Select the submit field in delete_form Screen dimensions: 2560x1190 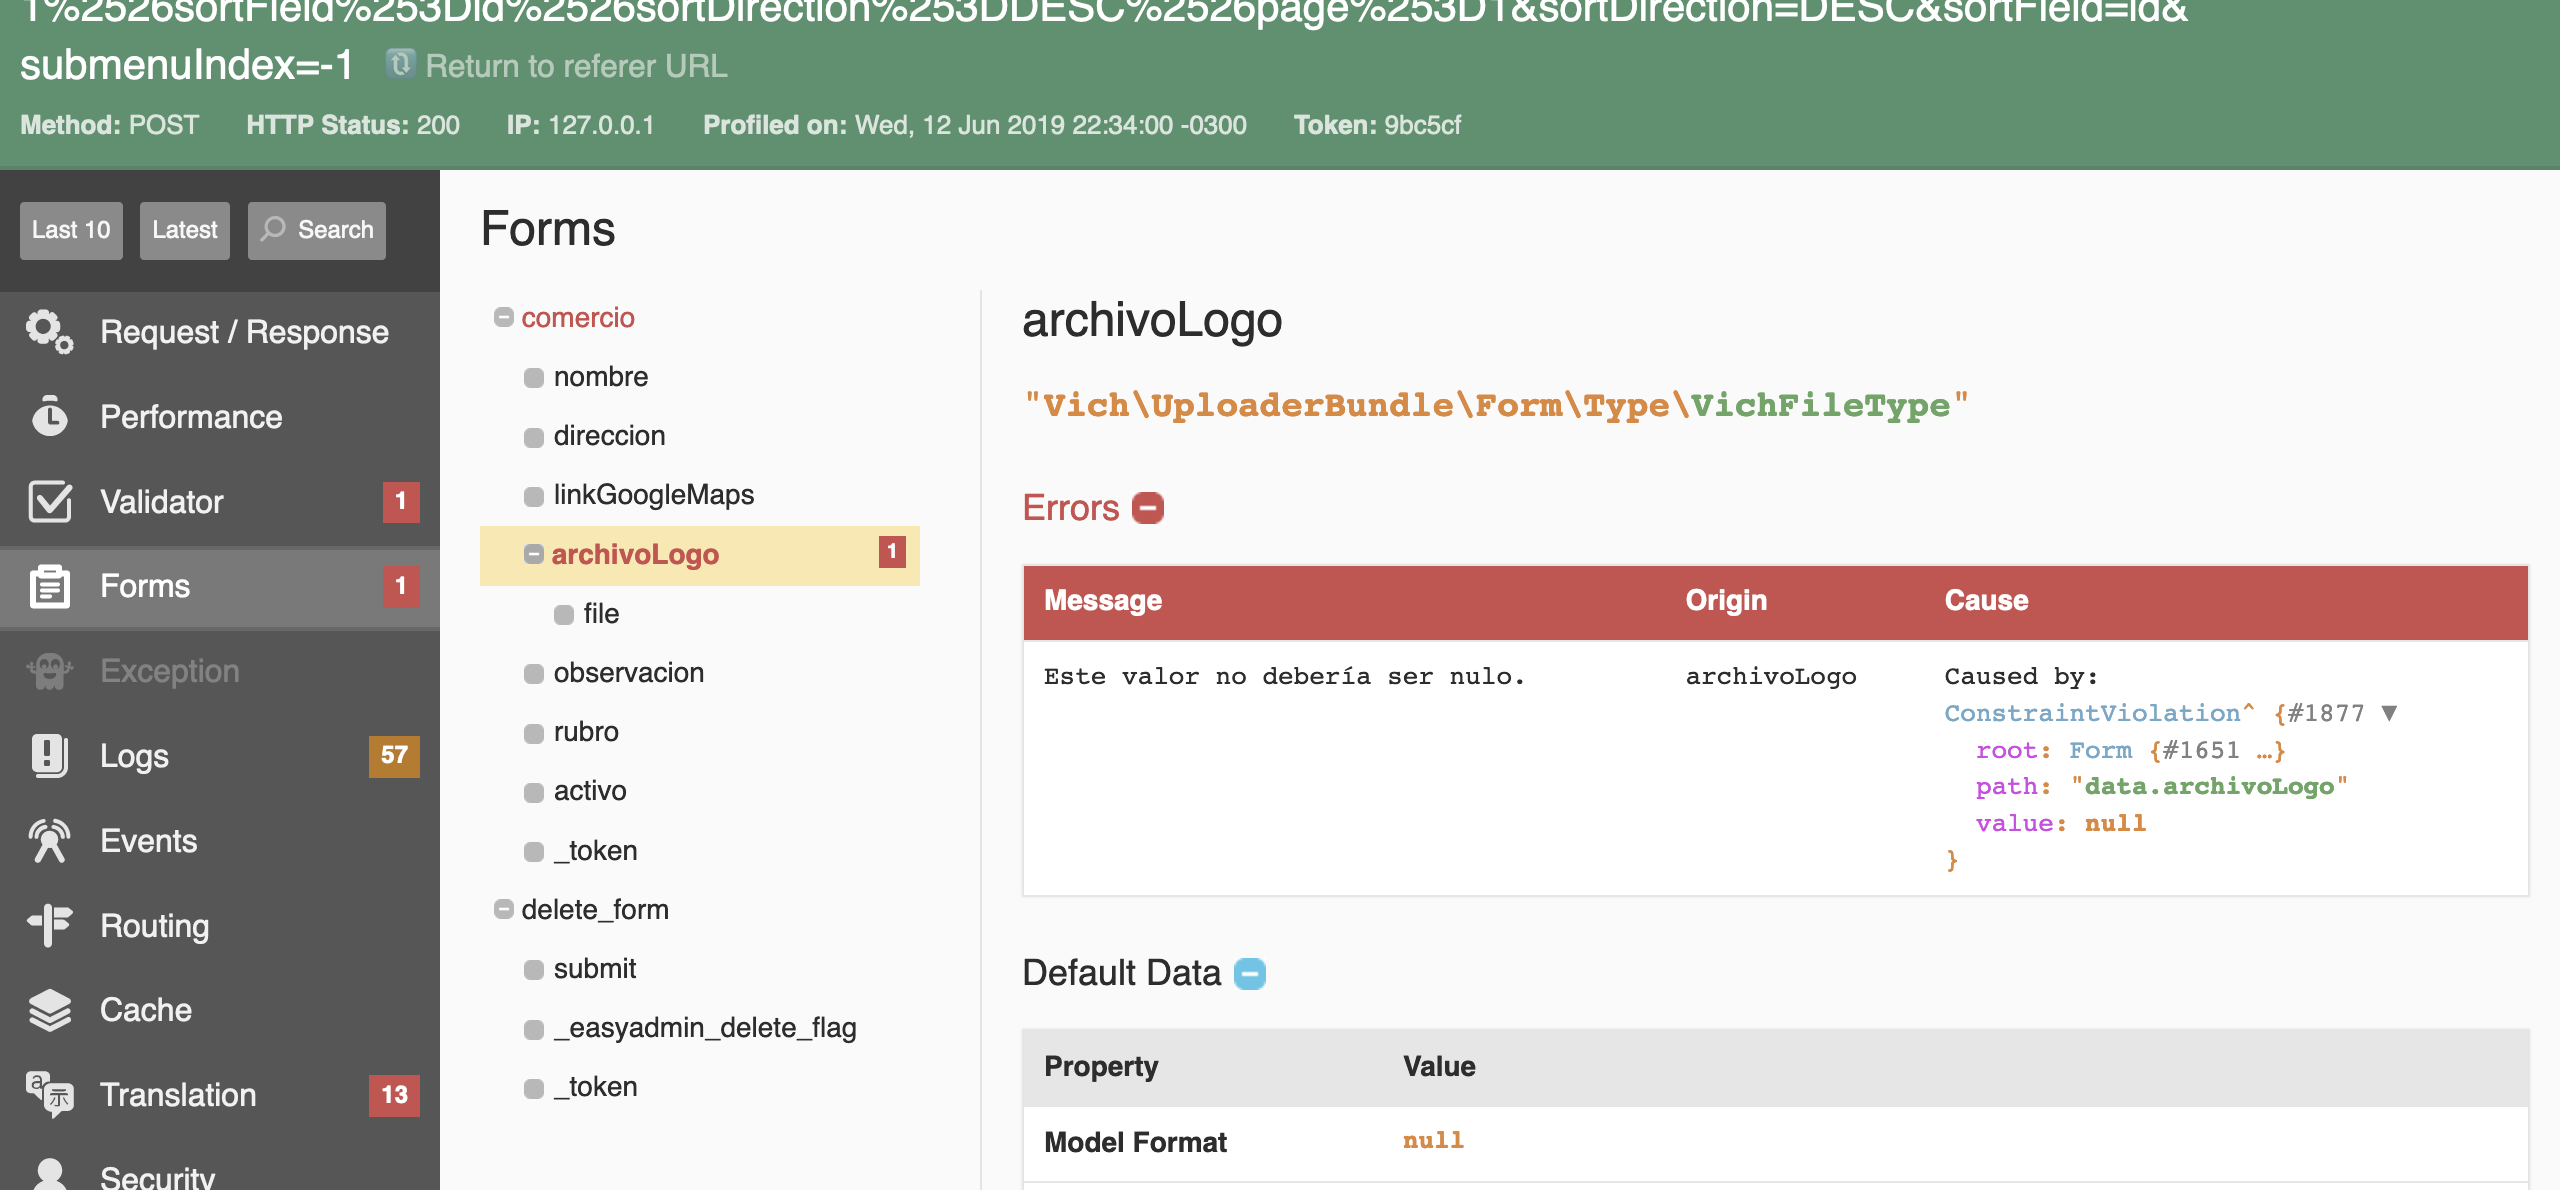[595, 969]
